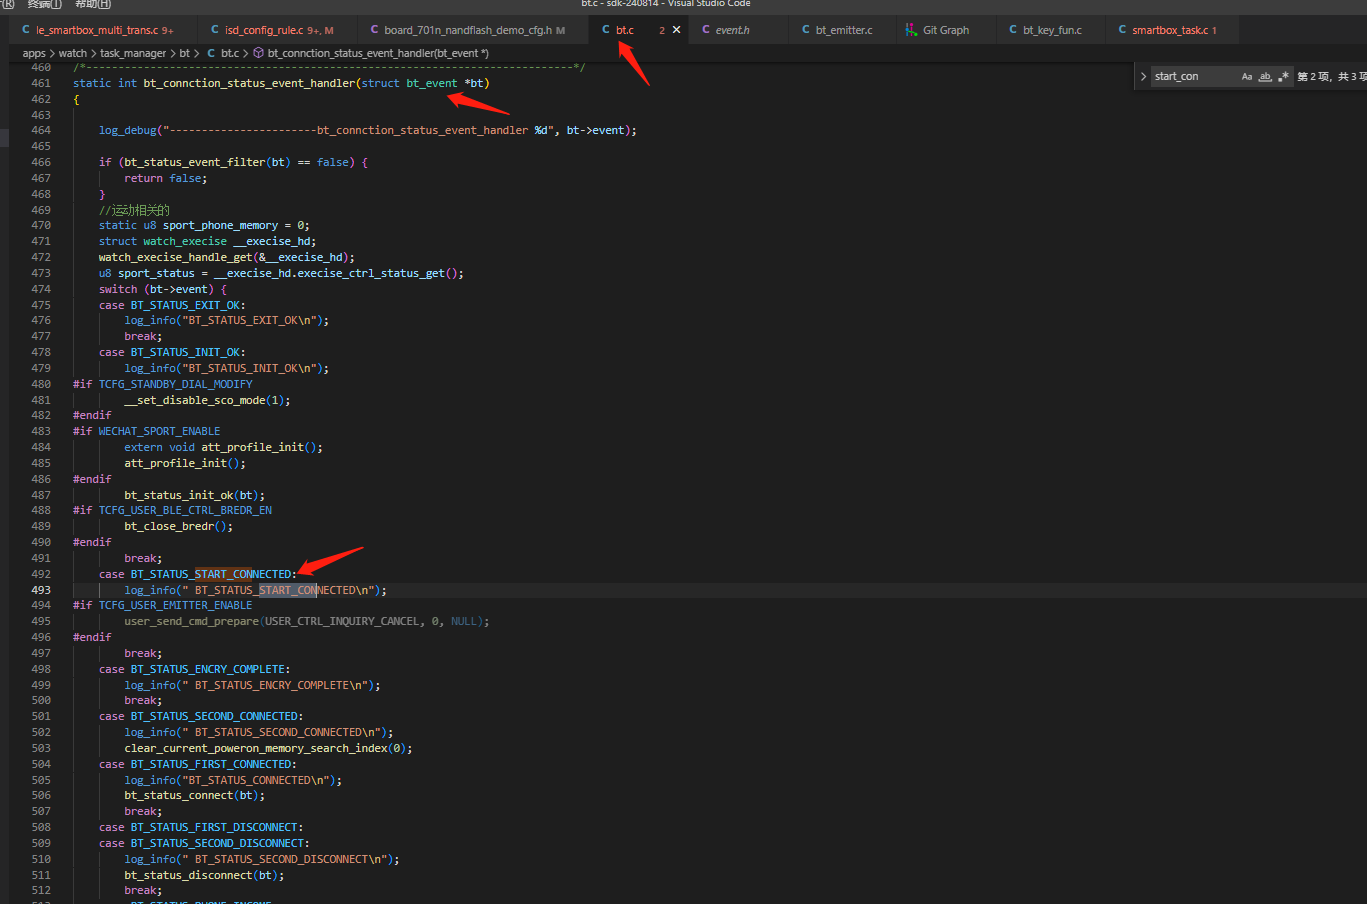Open the watch breadcrumb folder
Viewport: 1367px width, 904px height.
[73, 53]
